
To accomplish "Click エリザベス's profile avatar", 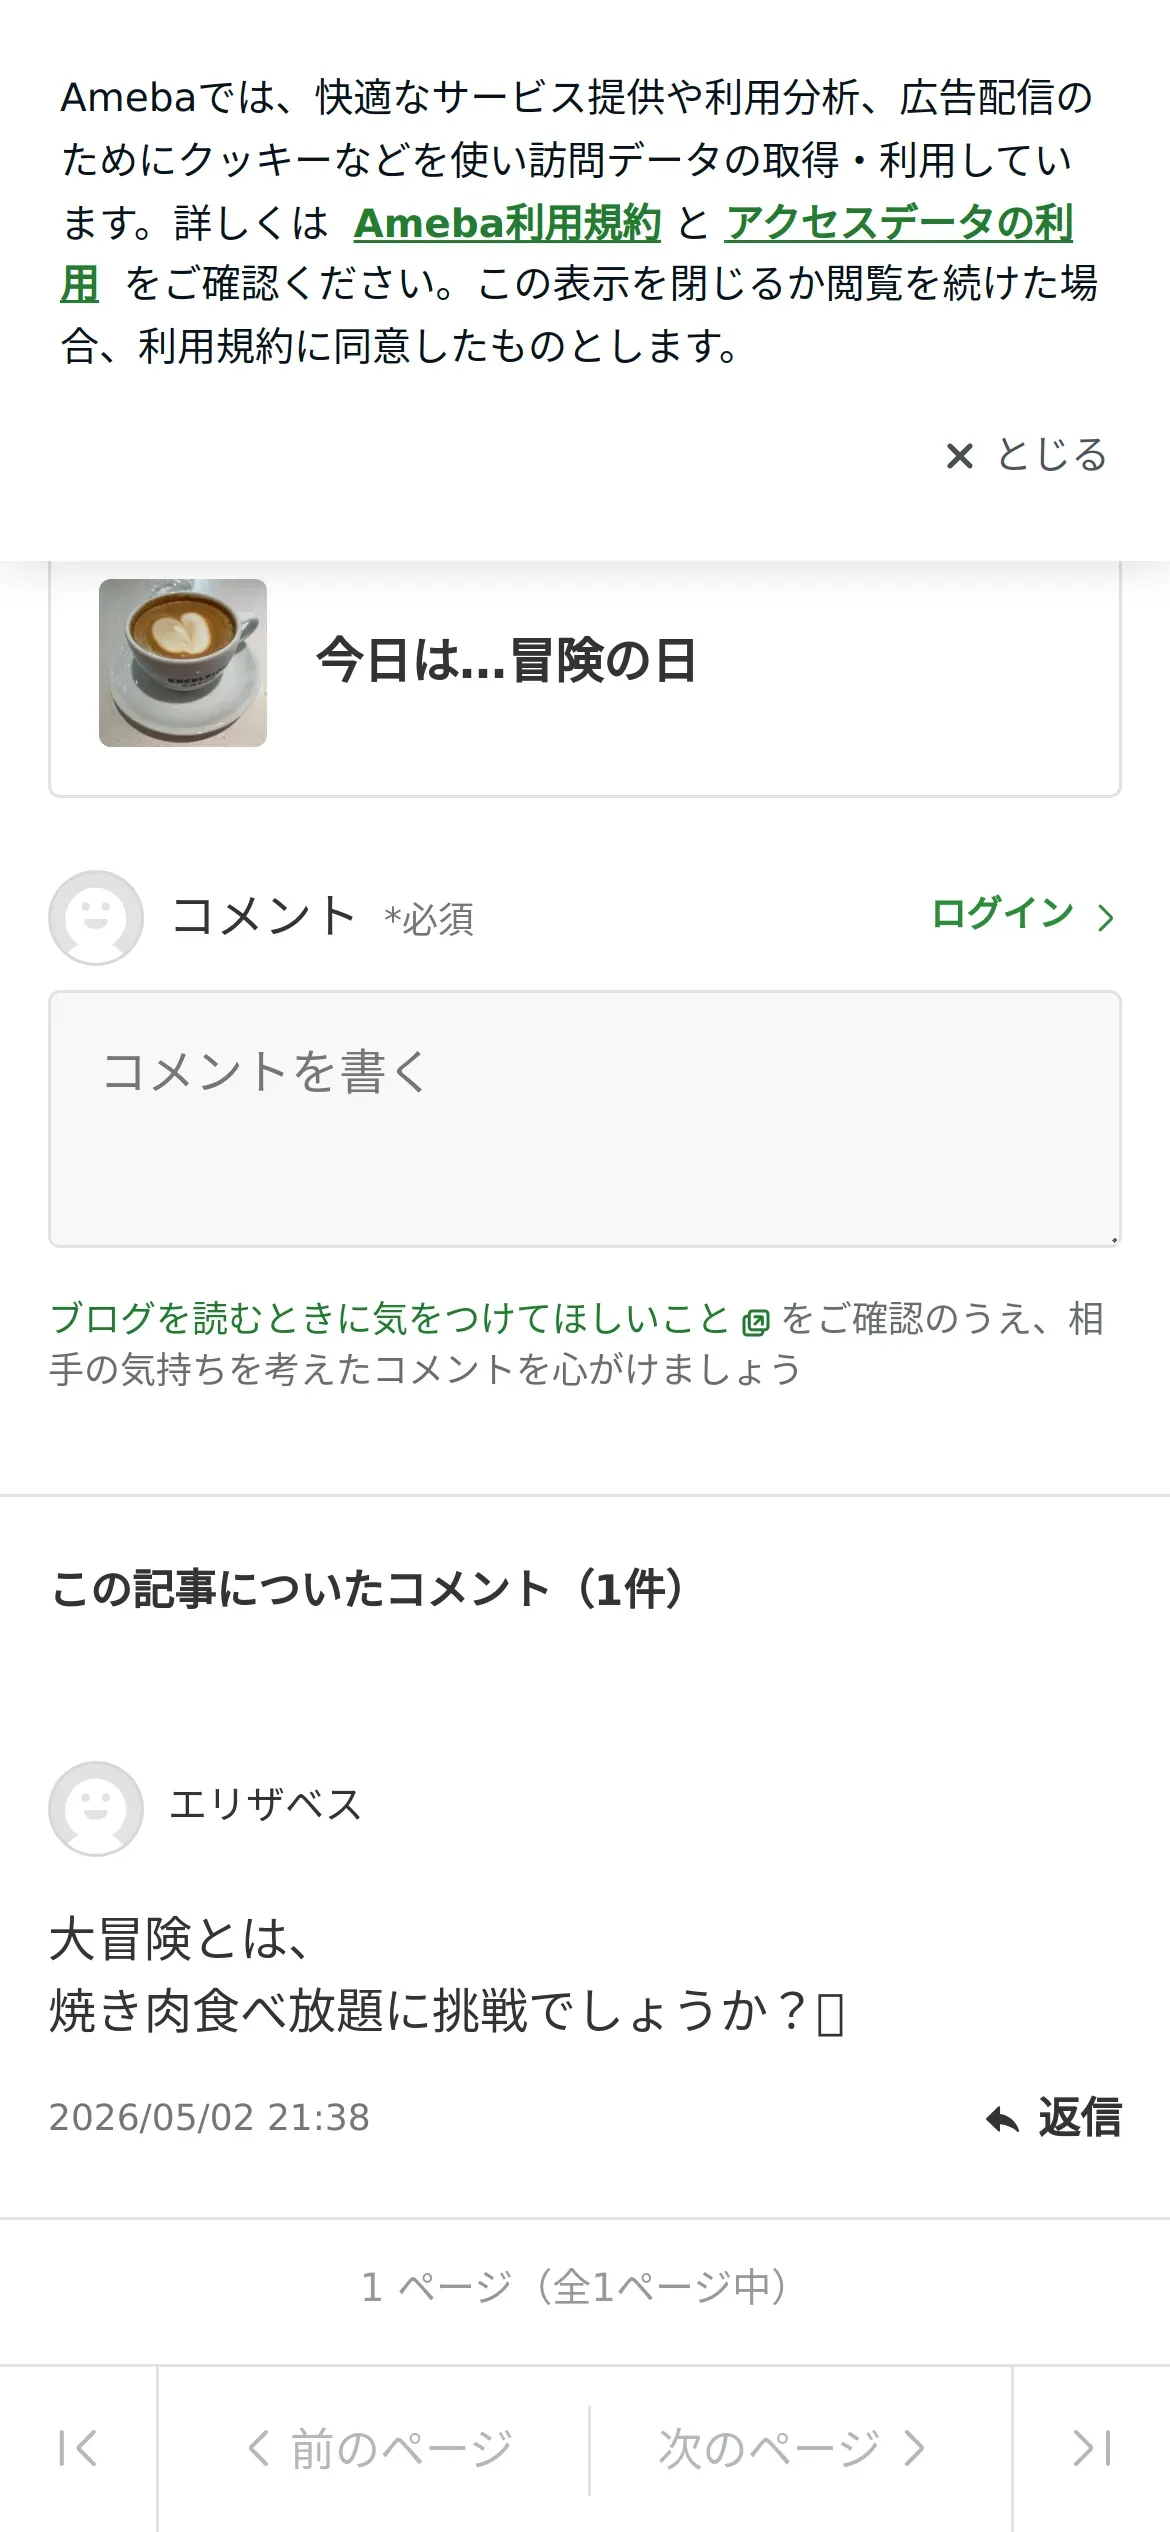I will pos(96,1808).
